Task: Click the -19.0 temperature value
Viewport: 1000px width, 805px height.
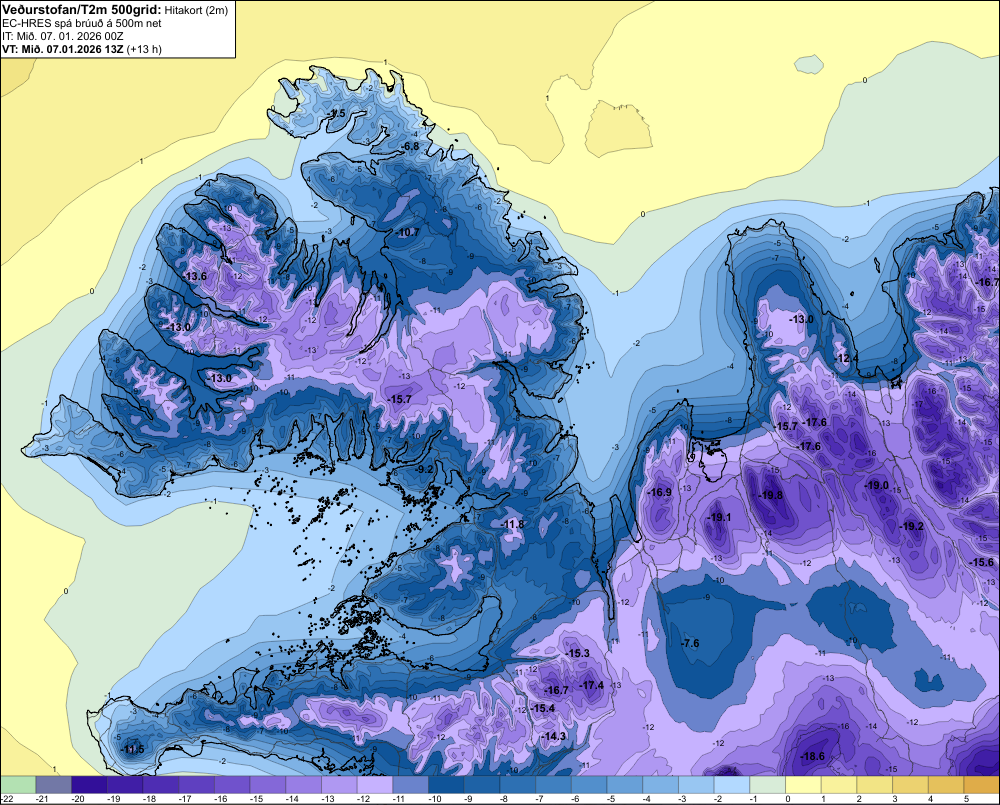Action: click(x=876, y=485)
